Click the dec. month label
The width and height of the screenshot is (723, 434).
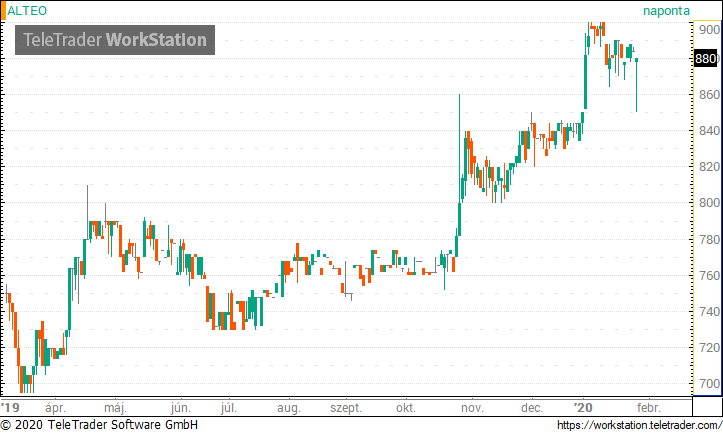click(532, 408)
